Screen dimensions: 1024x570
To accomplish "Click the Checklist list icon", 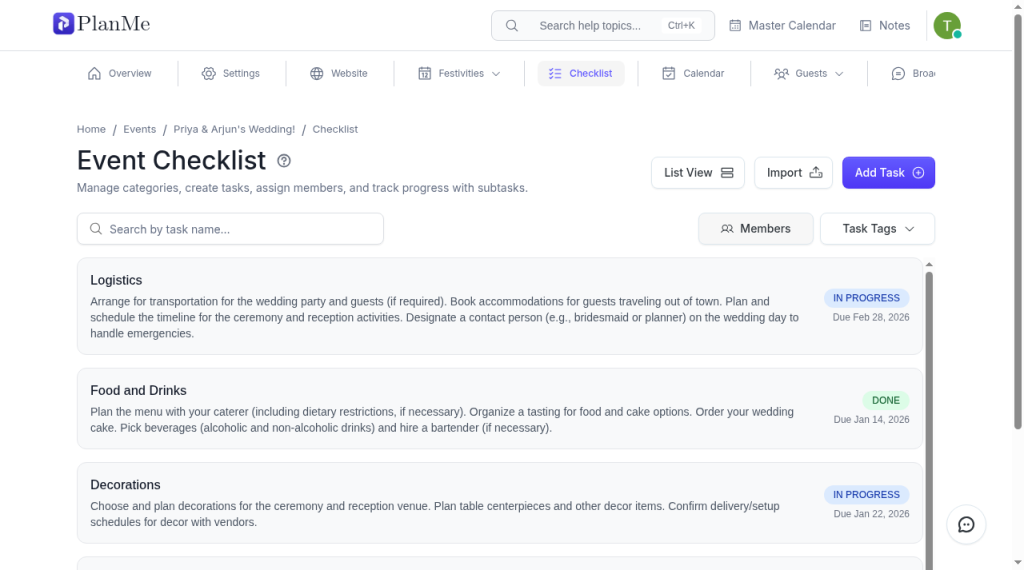I will (x=555, y=73).
